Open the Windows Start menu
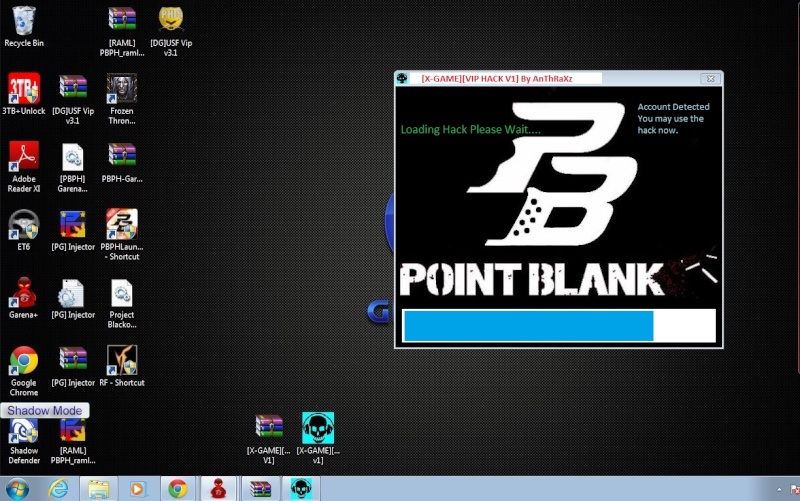Viewport: 800px width, 501px height. [x=17, y=489]
